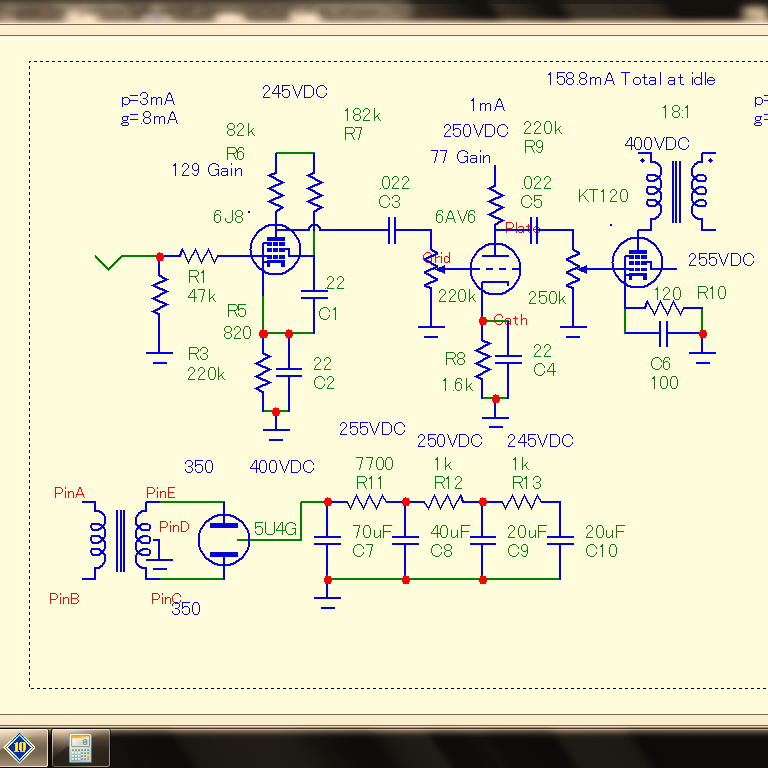
Task: Click the blue diamond "10" taskbar icon
Action: [x=19, y=747]
